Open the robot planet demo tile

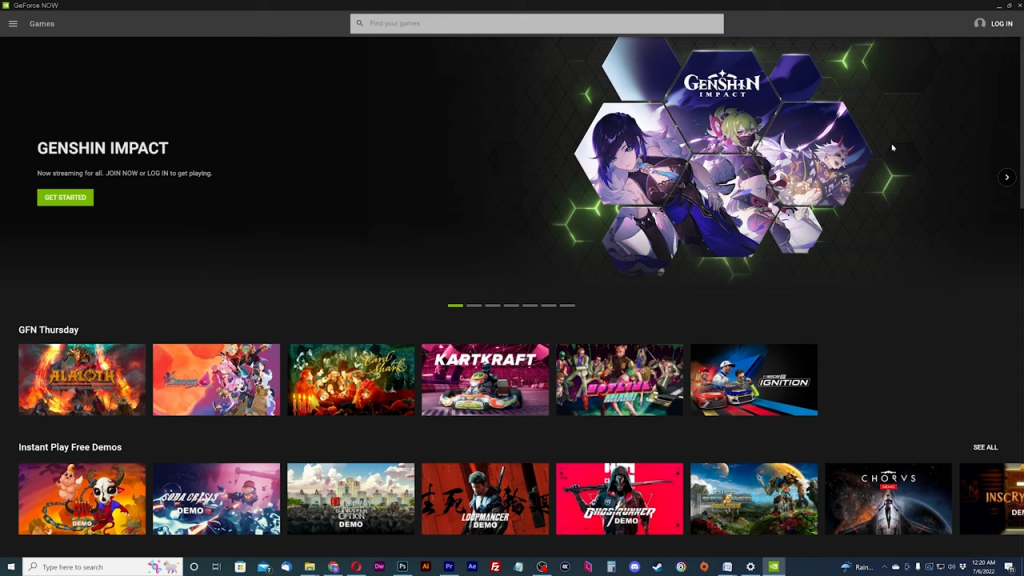click(x=754, y=499)
